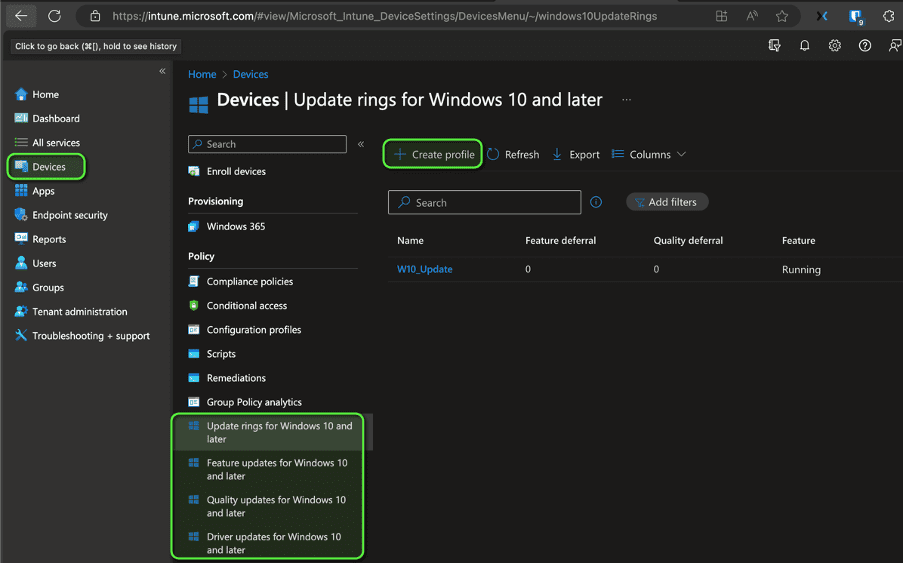The height and width of the screenshot is (564, 904).
Task: Open Endpoint security in sidebar
Action: [x=69, y=215]
